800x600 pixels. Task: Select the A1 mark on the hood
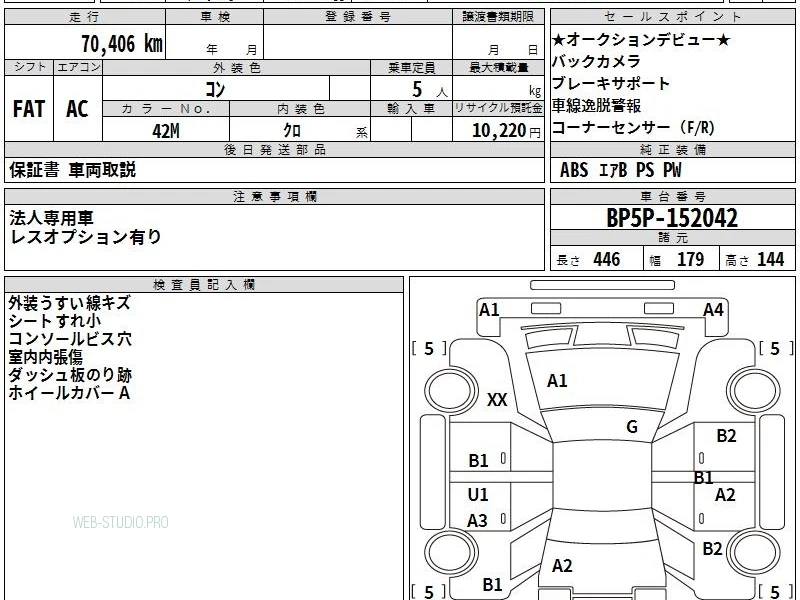pos(557,381)
